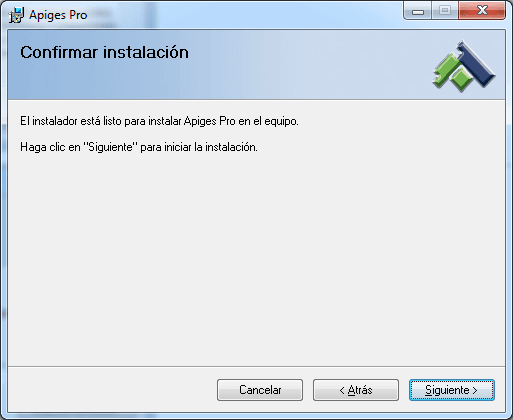Viewport: 513px width, 420px height.
Task: Click the Apiges Pro title bar text
Action: [x=58, y=15]
